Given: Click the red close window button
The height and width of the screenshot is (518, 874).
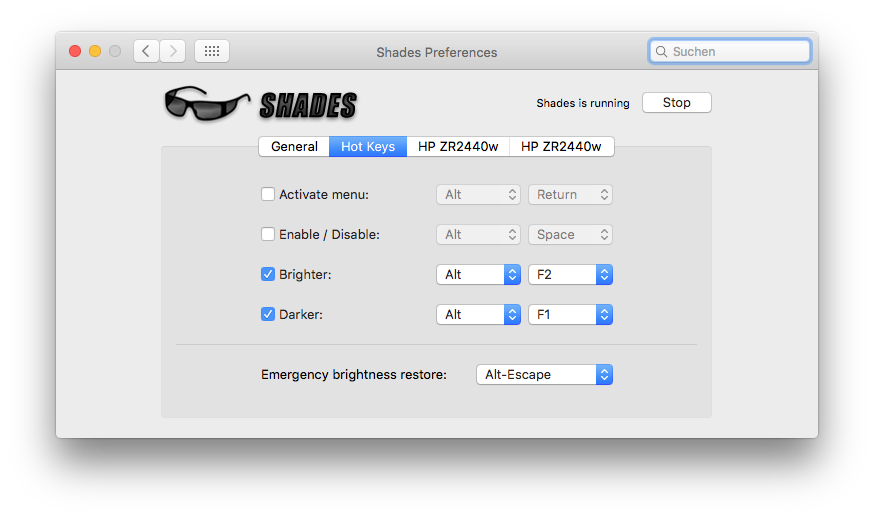Looking at the screenshot, I should (75, 51).
